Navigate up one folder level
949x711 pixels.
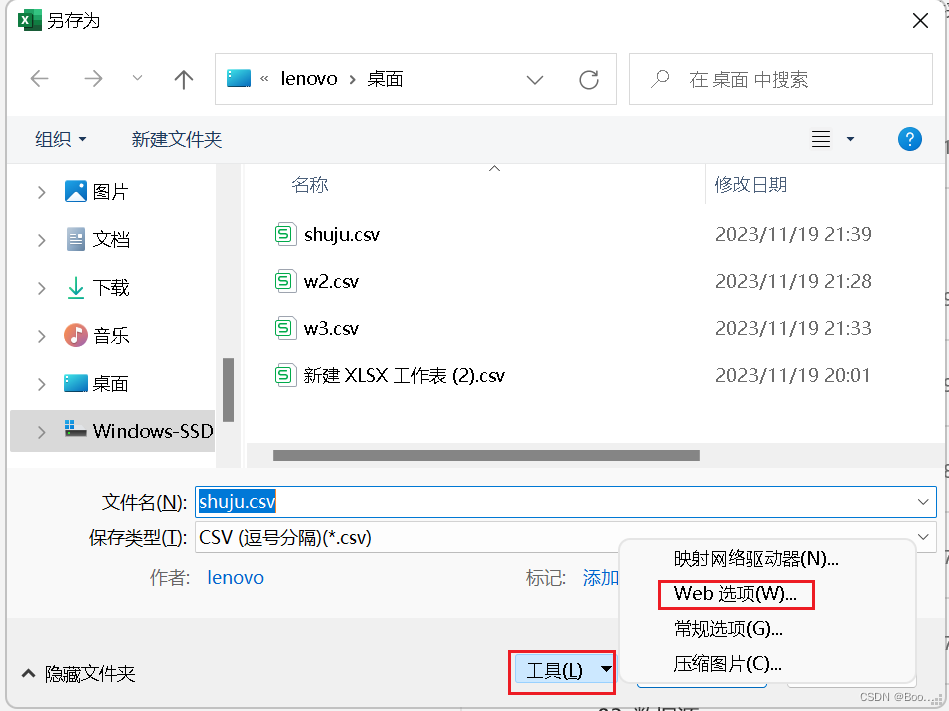tap(183, 78)
